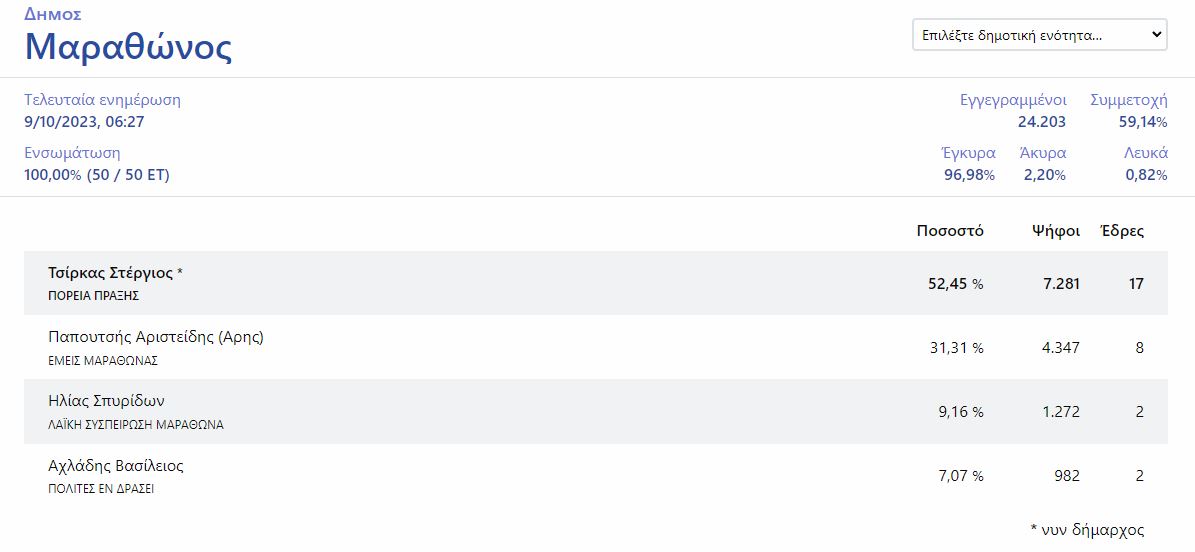Click the last update timestamp 9/10/2023
This screenshot has width=1195, height=552.
tap(84, 122)
